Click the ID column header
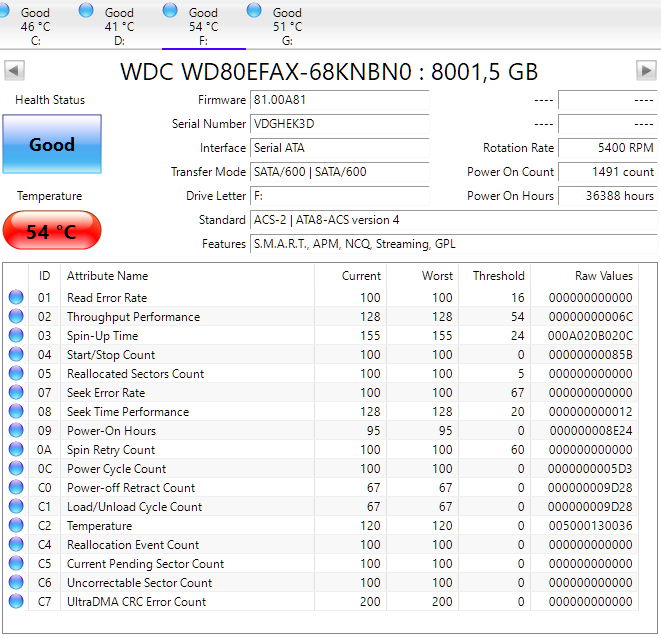Image resolution: width=661 pixels, height=639 pixels. [44, 276]
